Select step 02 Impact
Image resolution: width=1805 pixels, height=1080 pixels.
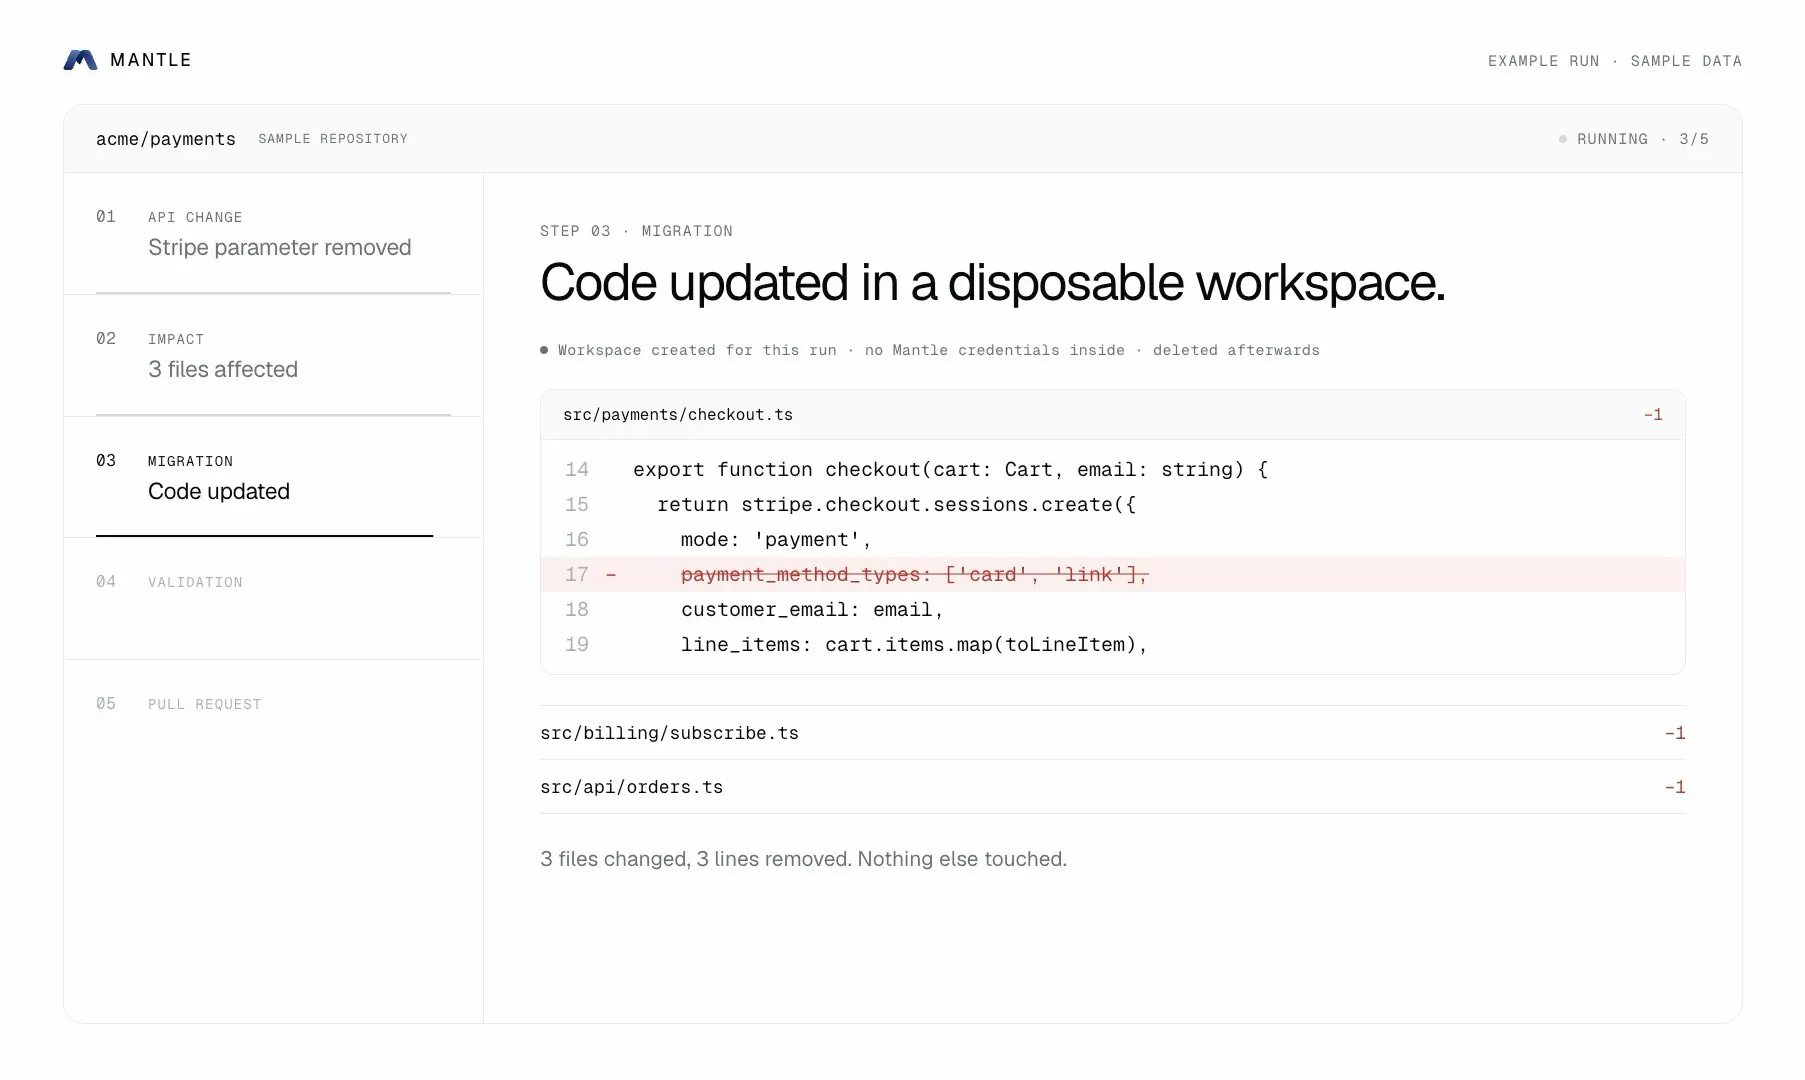click(x=273, y=355)
